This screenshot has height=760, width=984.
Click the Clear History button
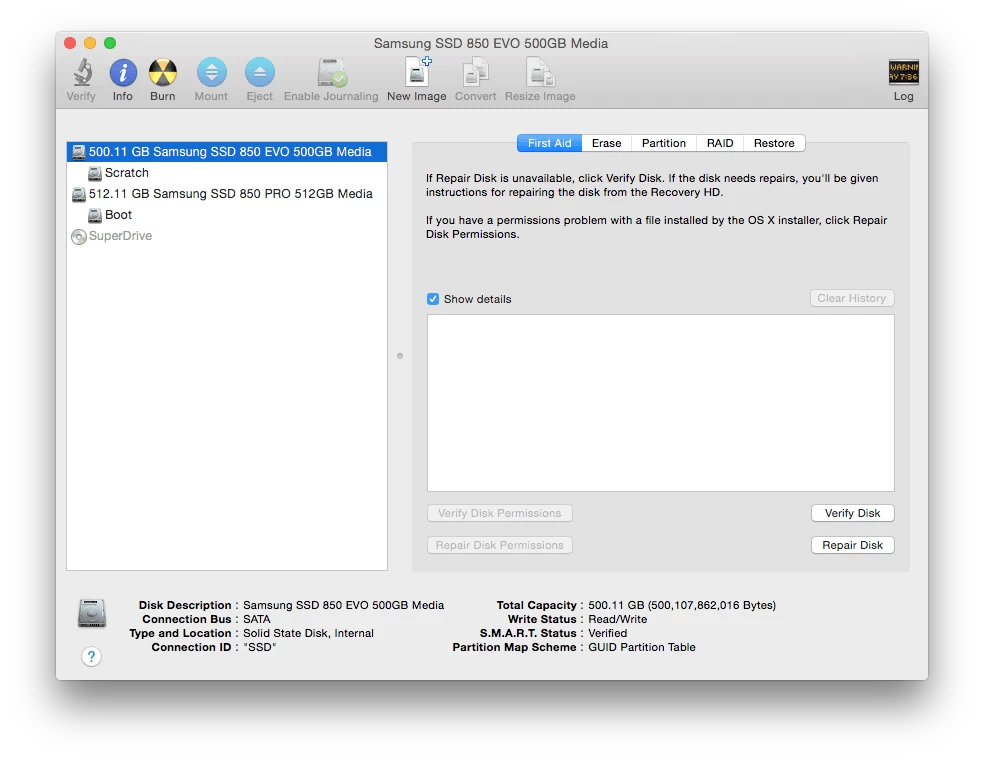(852, 298)
